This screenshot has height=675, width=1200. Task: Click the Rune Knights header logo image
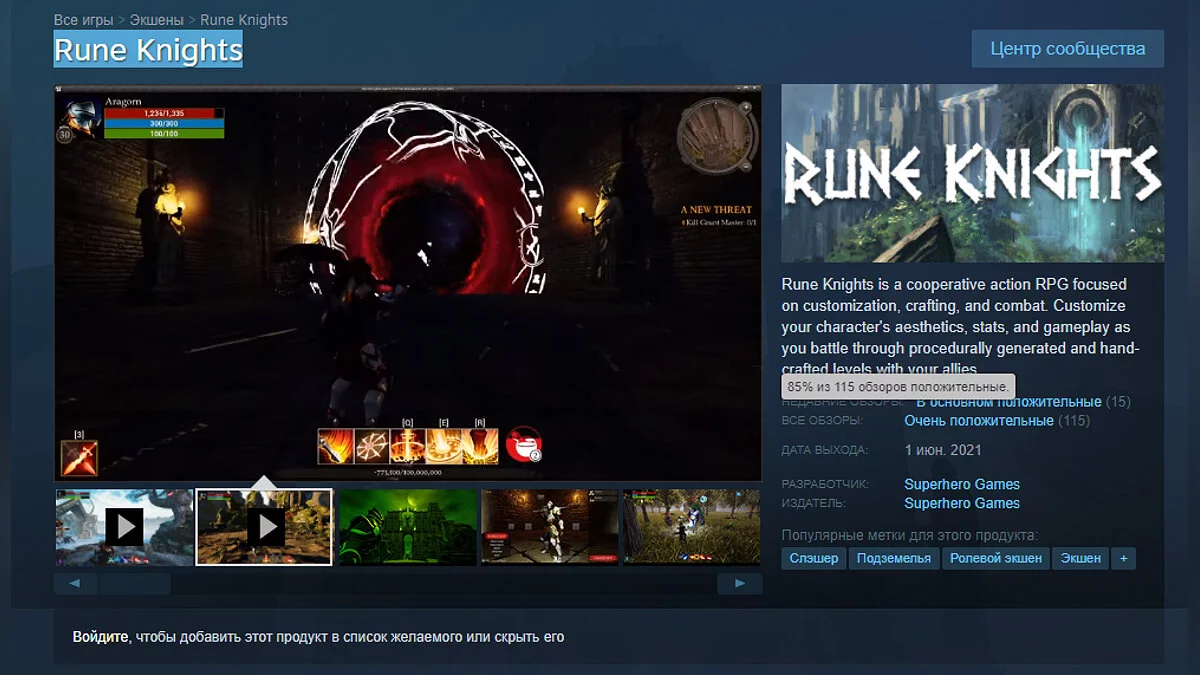[972, 173]
